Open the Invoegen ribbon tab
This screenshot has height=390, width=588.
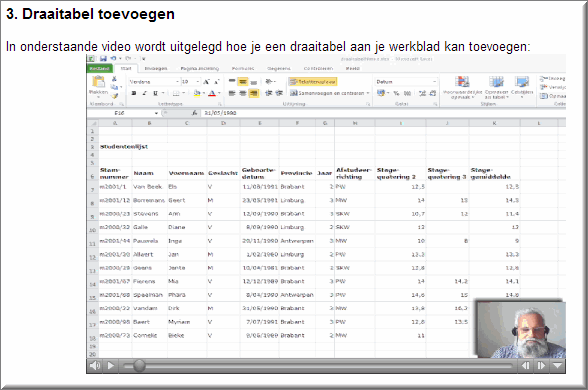[x=156, y=69]
